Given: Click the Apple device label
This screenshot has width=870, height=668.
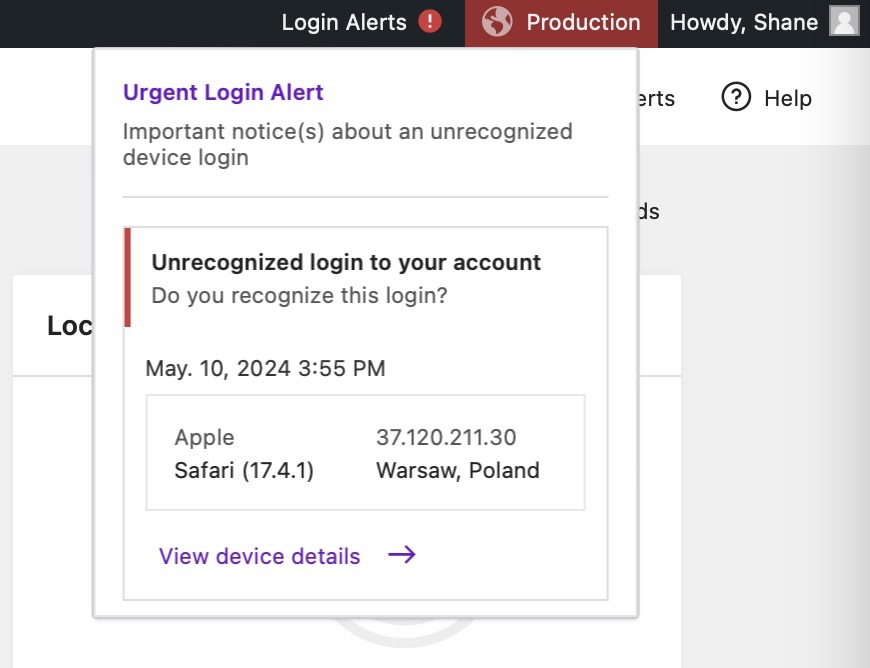Looking at the screenshot, I should coord(204,437).
